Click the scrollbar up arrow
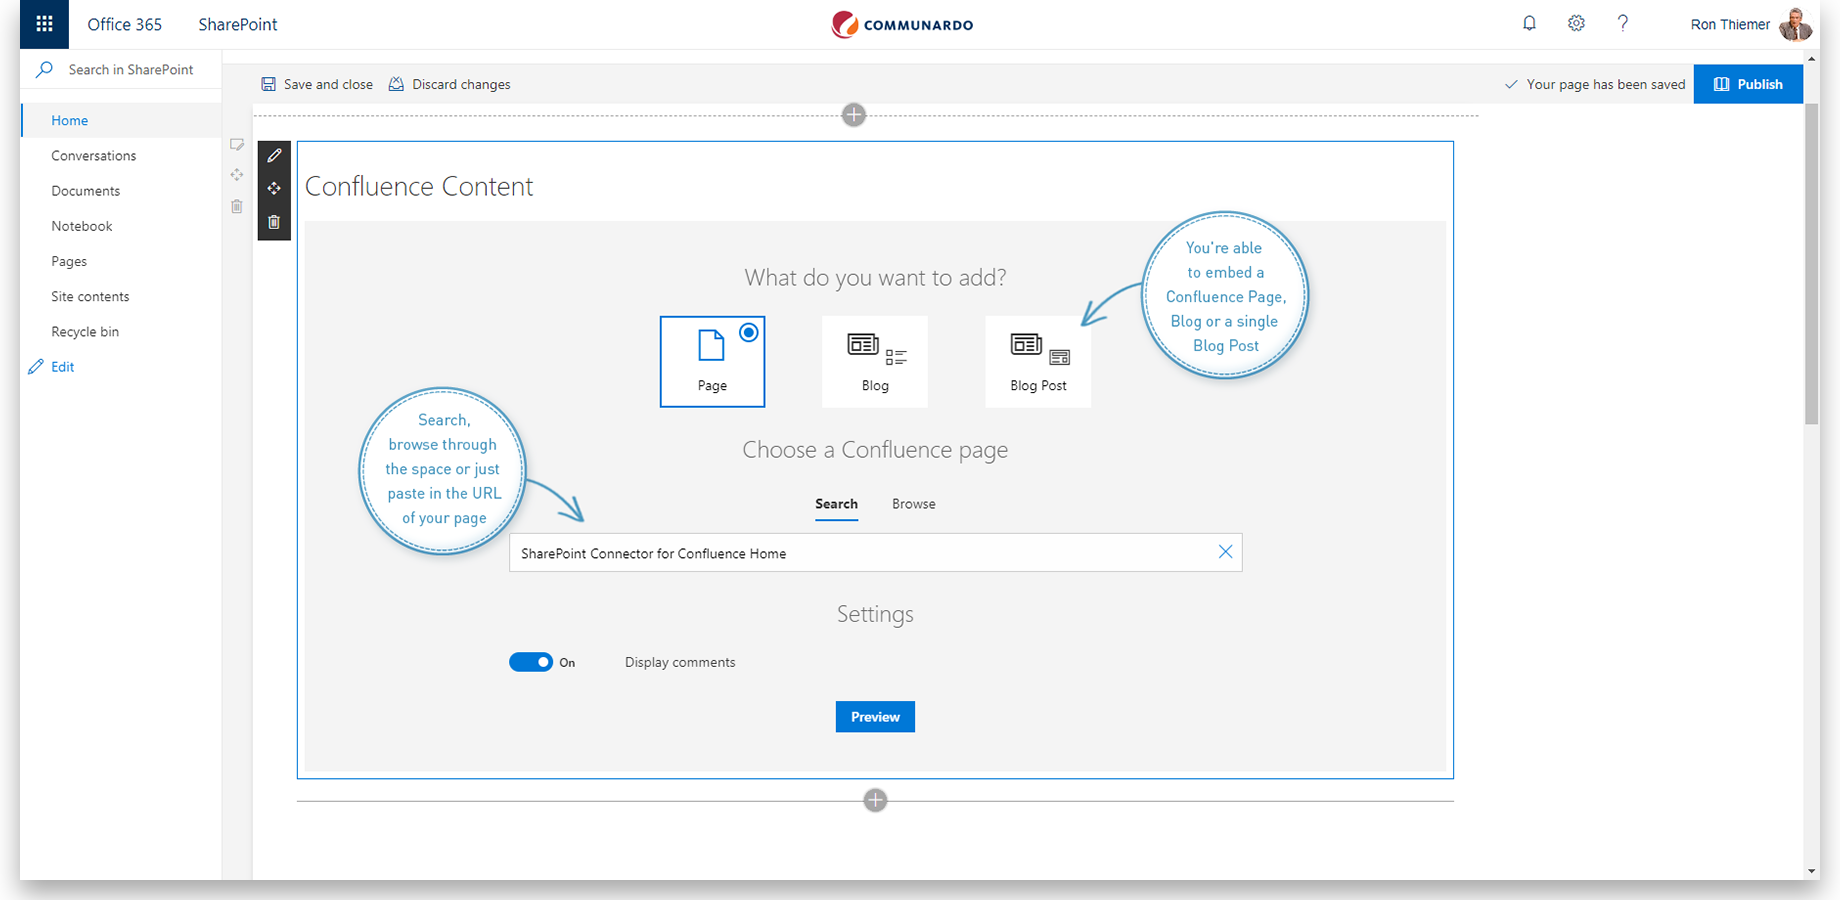The width and height of the screenshot is (1840, 900). click(x=1811, y=59)
